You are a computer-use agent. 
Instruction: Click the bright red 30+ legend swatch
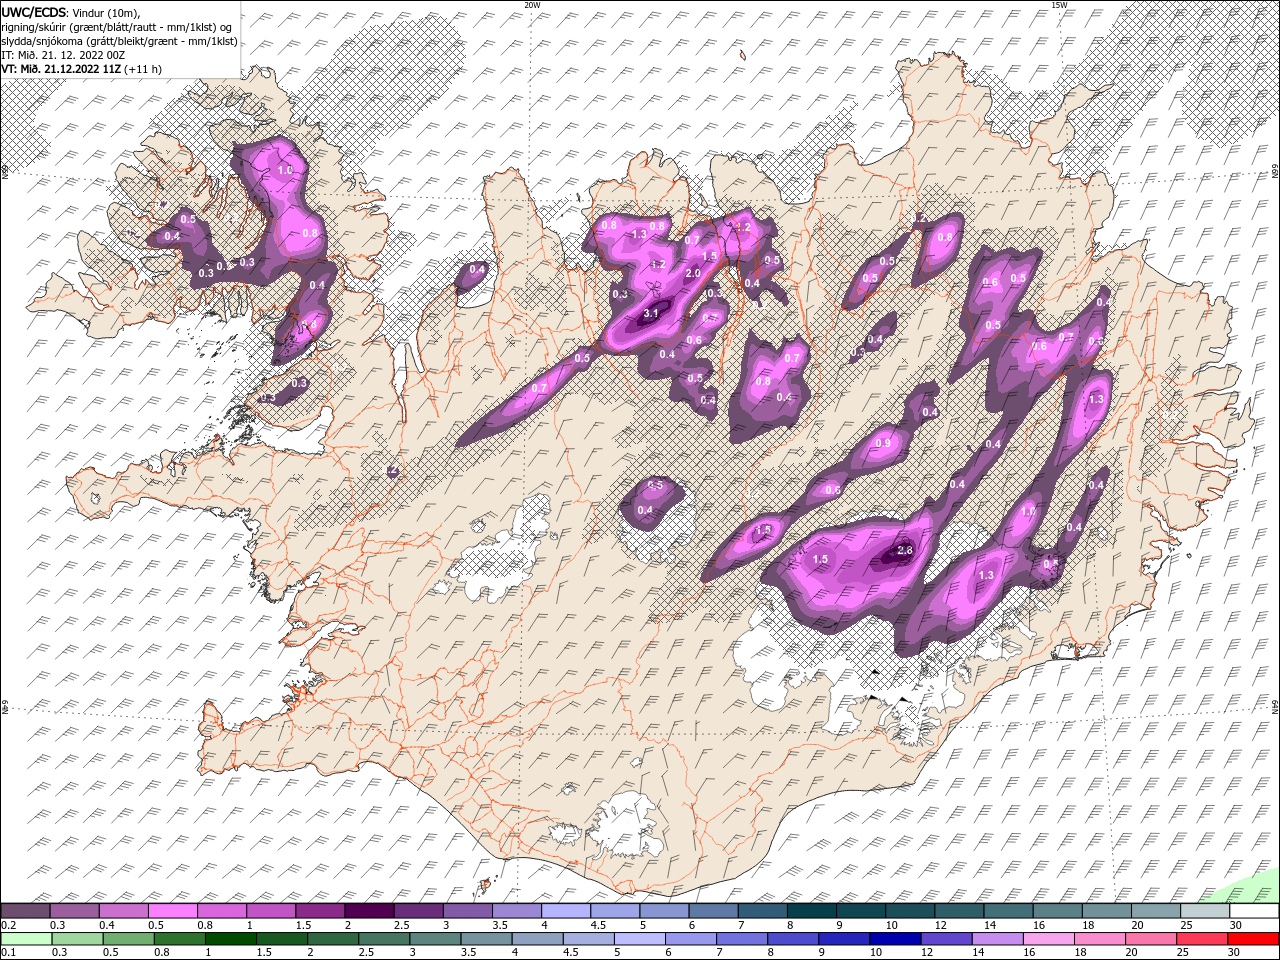pos(1253,939)
